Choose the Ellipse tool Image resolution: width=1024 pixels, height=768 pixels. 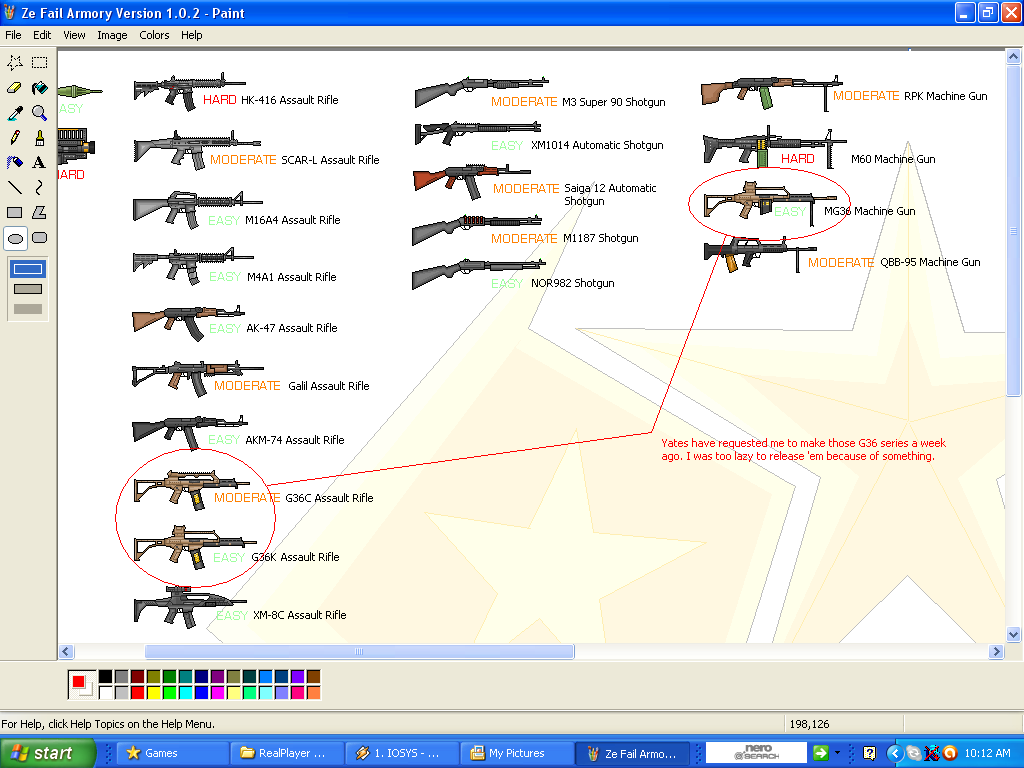point(15,238)
